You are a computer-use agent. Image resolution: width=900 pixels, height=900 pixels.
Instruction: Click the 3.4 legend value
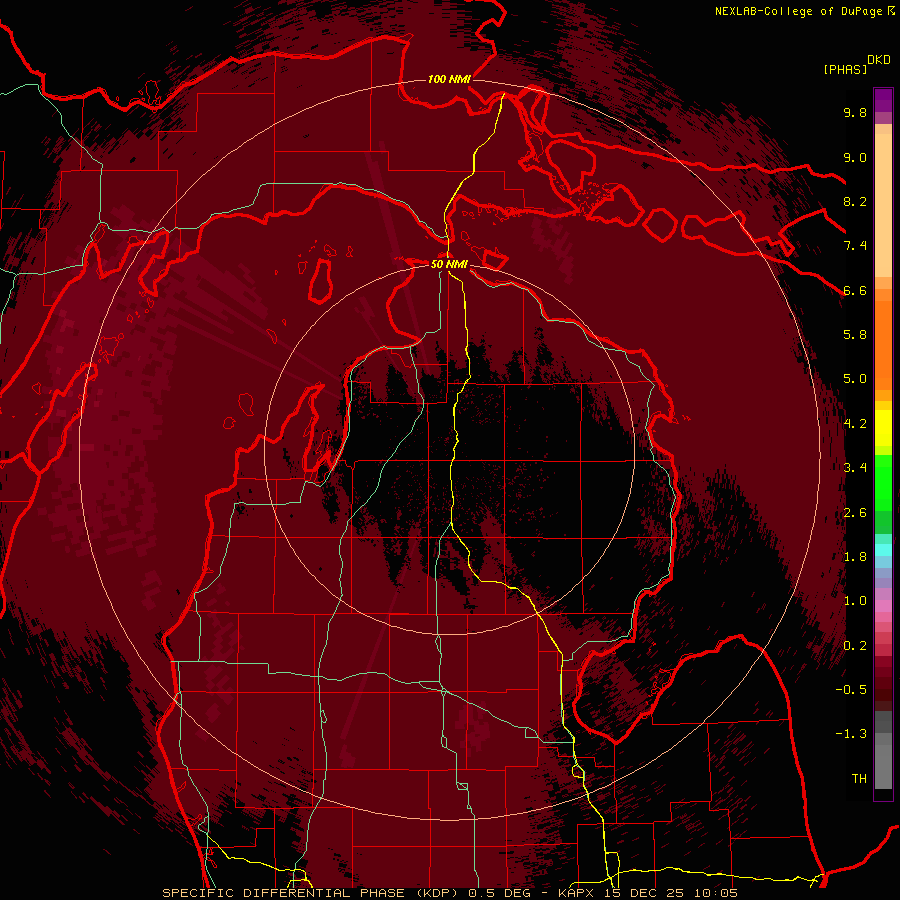(x=855, y=468)
